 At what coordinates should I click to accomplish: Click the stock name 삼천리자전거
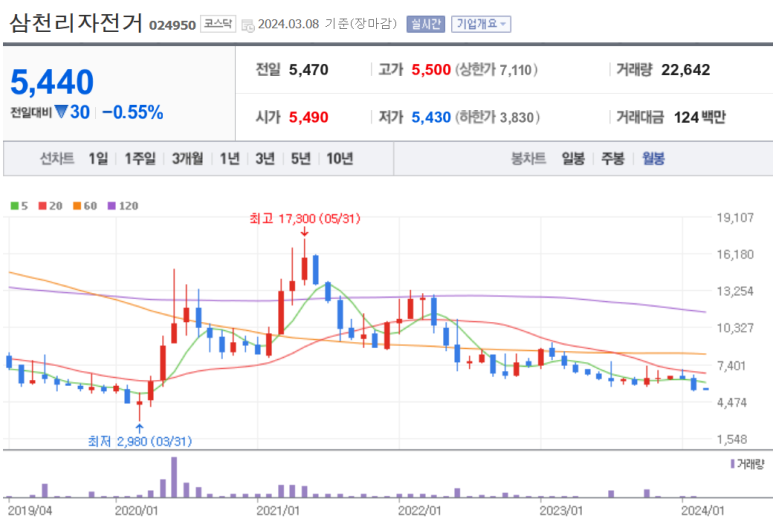[x=76, y=23]
